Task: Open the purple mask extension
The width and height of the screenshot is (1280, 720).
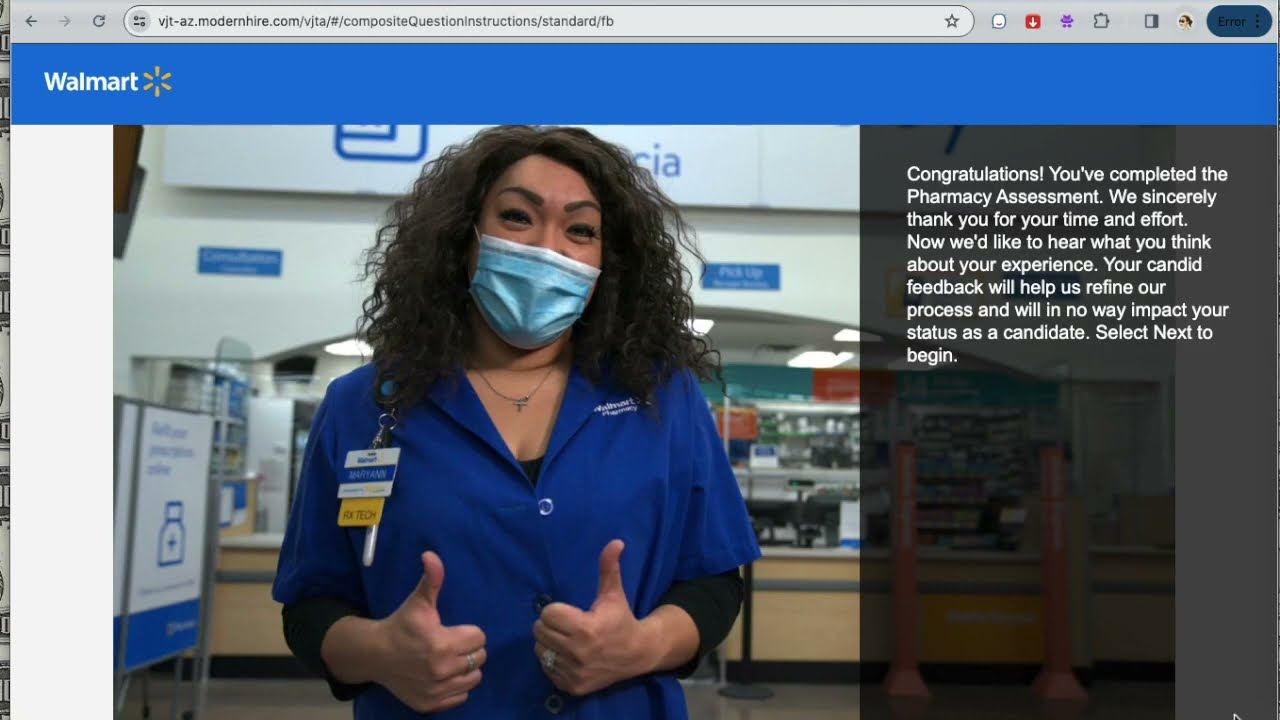Action: point(1067,21)
